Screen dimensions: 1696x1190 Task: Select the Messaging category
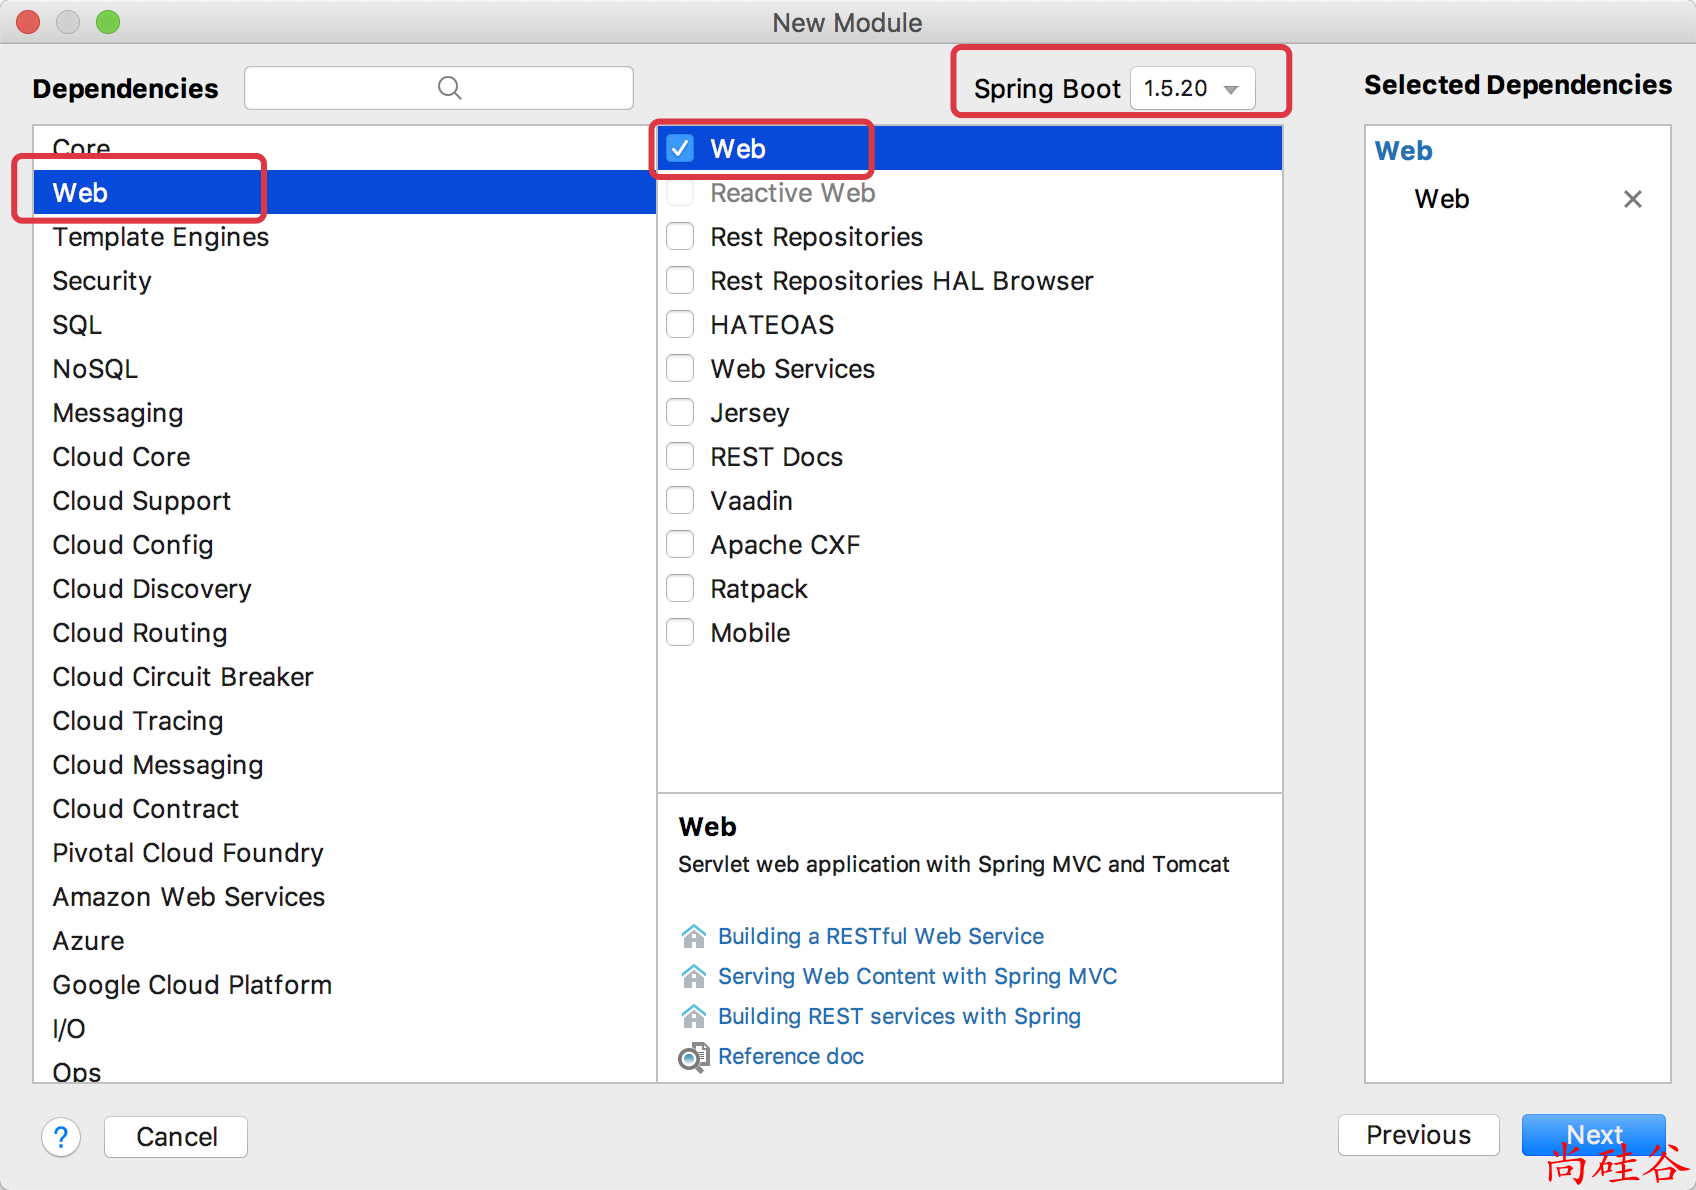point(344,413)
